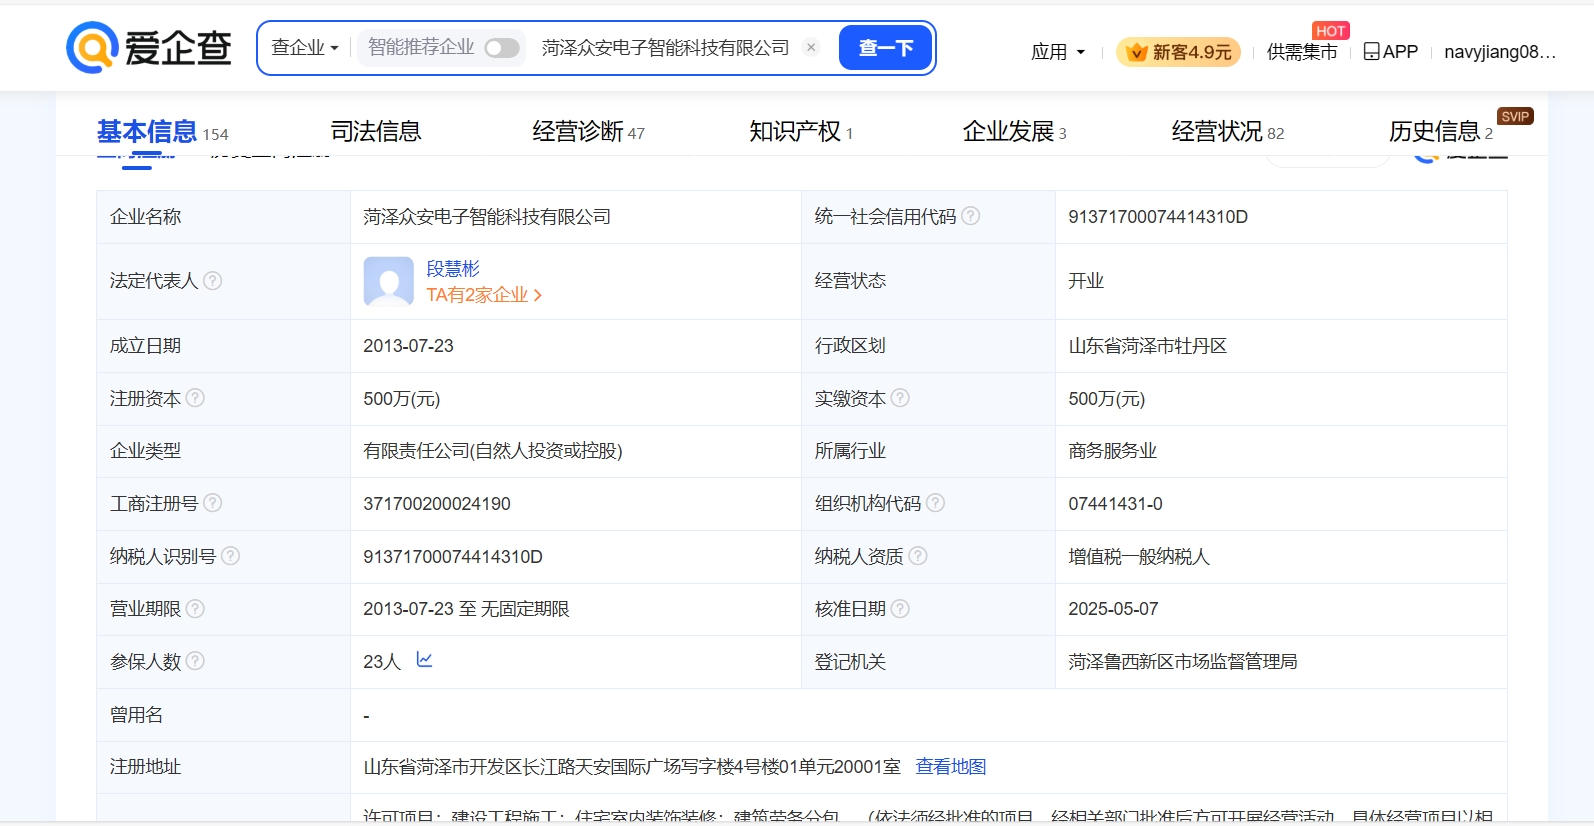Clear the search box with the X icon
Screen dimensions: 1594x826
pyautogui.click(x=811, y=47)
